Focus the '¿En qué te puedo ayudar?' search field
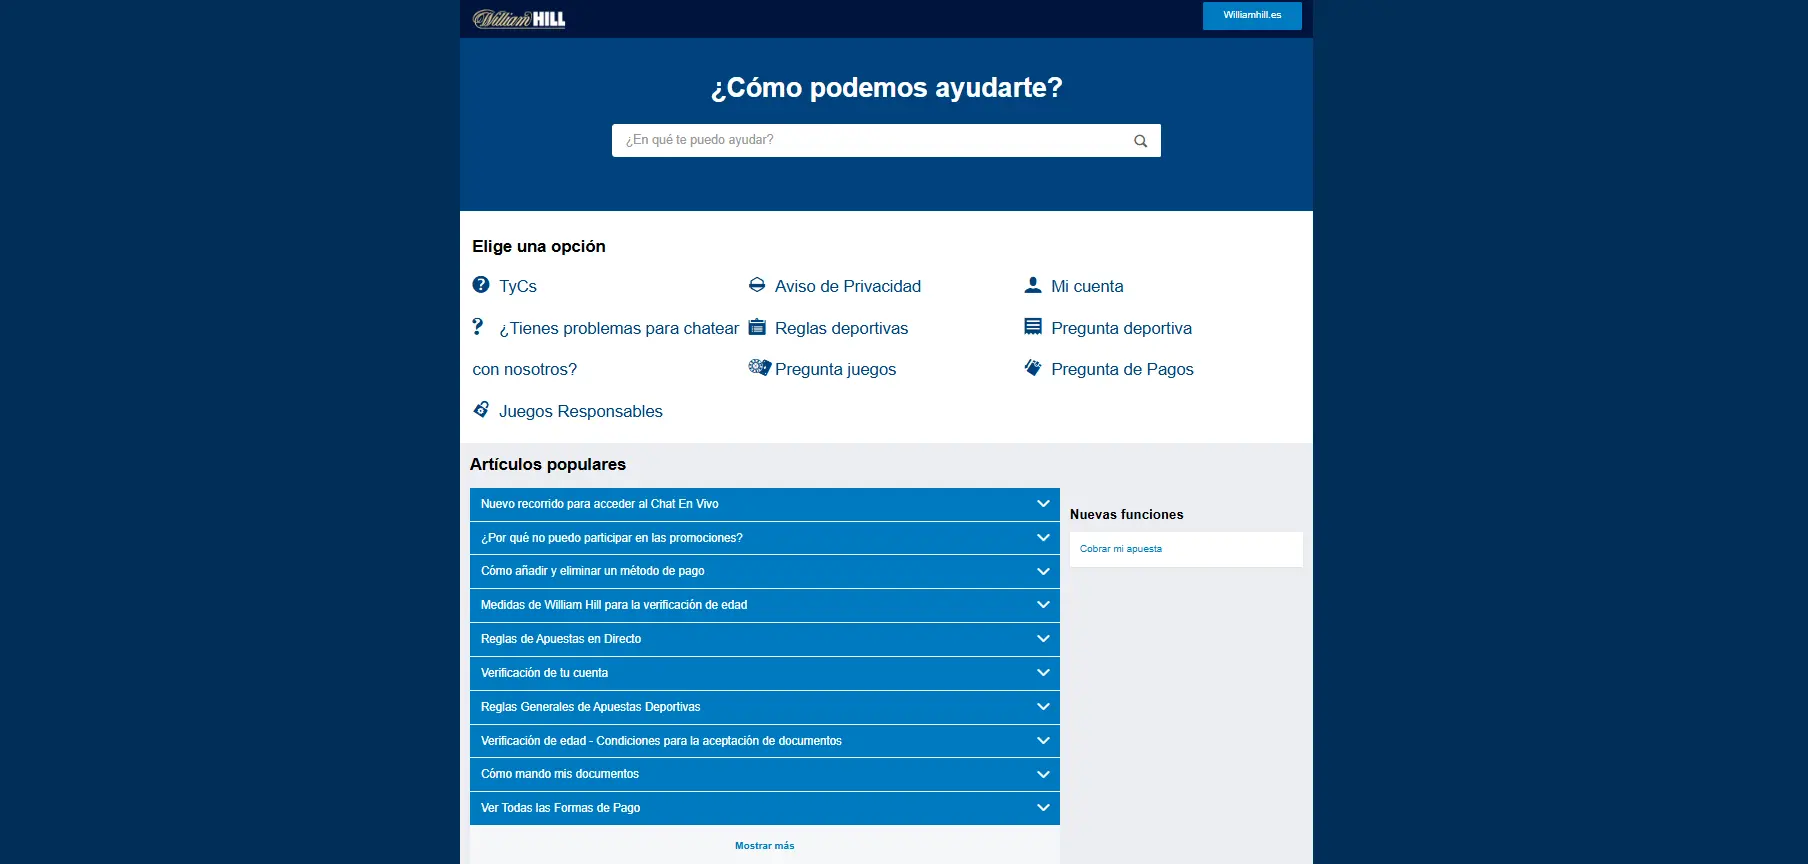Viewport: 1808px width, 864px height. click(x=886, y=140)
